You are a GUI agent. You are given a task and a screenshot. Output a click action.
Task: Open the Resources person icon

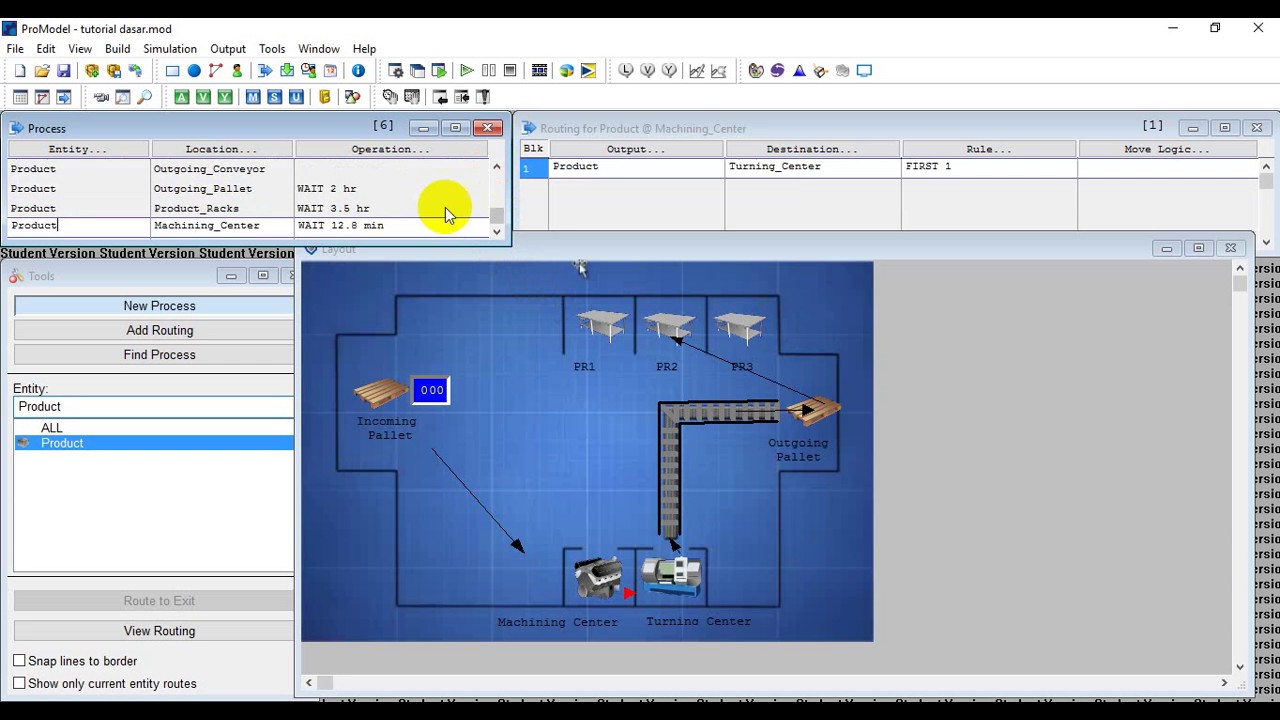237,71
